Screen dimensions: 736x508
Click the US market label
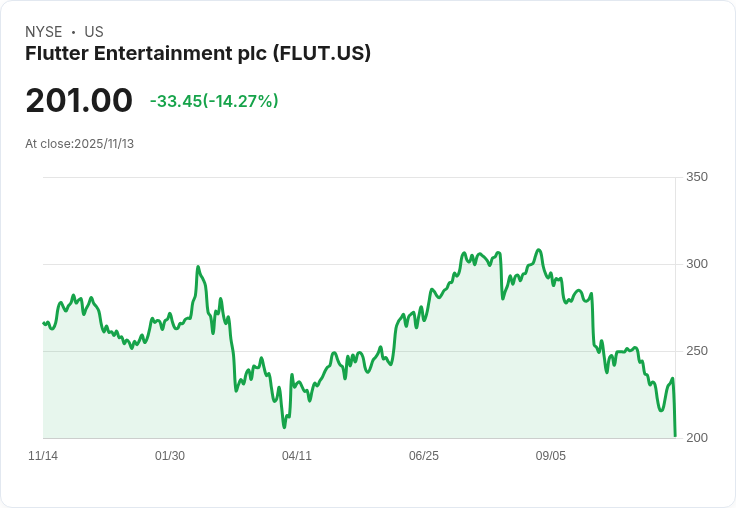[x=94, y=32]
